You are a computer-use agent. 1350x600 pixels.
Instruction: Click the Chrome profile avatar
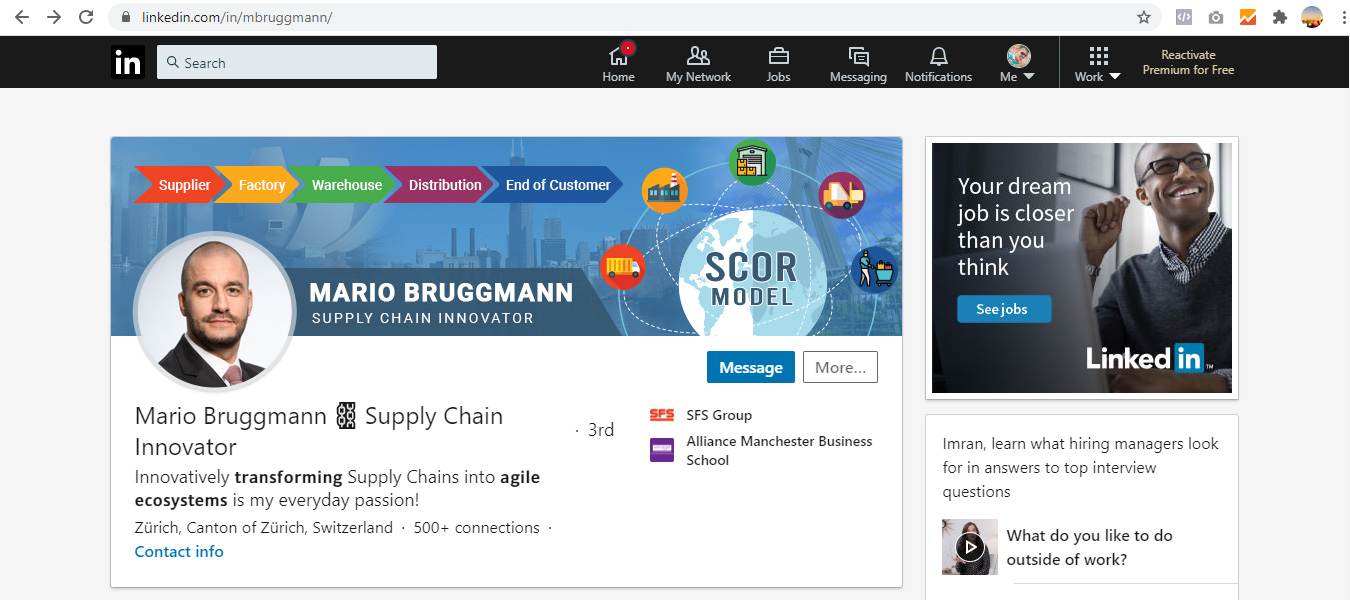pyautogui.click(x=1312, y=17)
